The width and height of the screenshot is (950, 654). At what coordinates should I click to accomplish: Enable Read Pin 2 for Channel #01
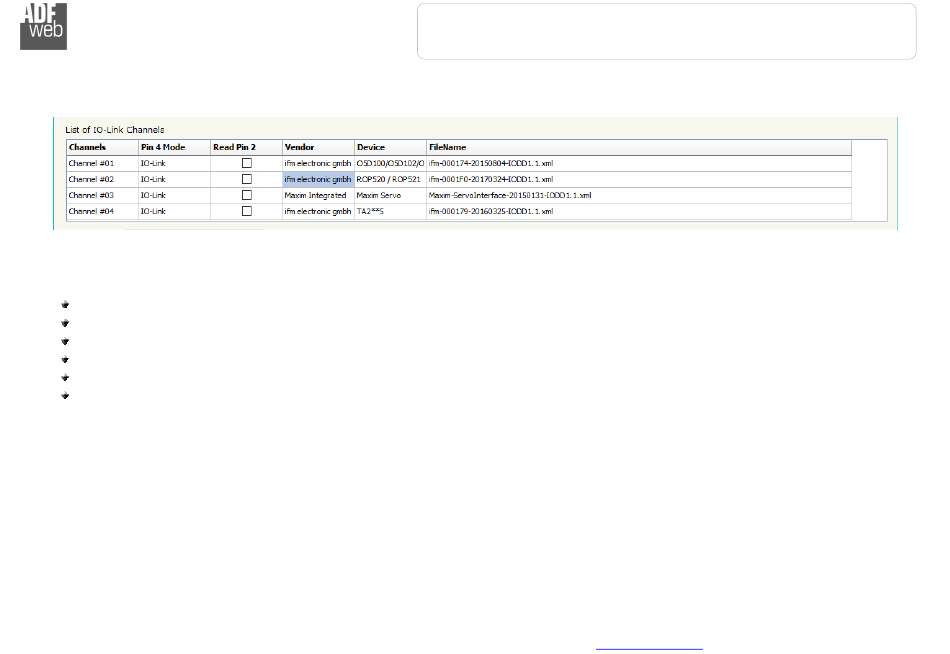(x=246, y=162)
